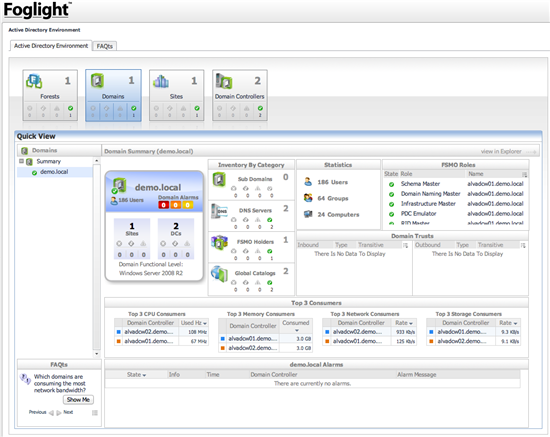The width and height of the screenshot is (550, 437).
Task: Select demo.local in the Domains tree
Action: pos(54,172)
